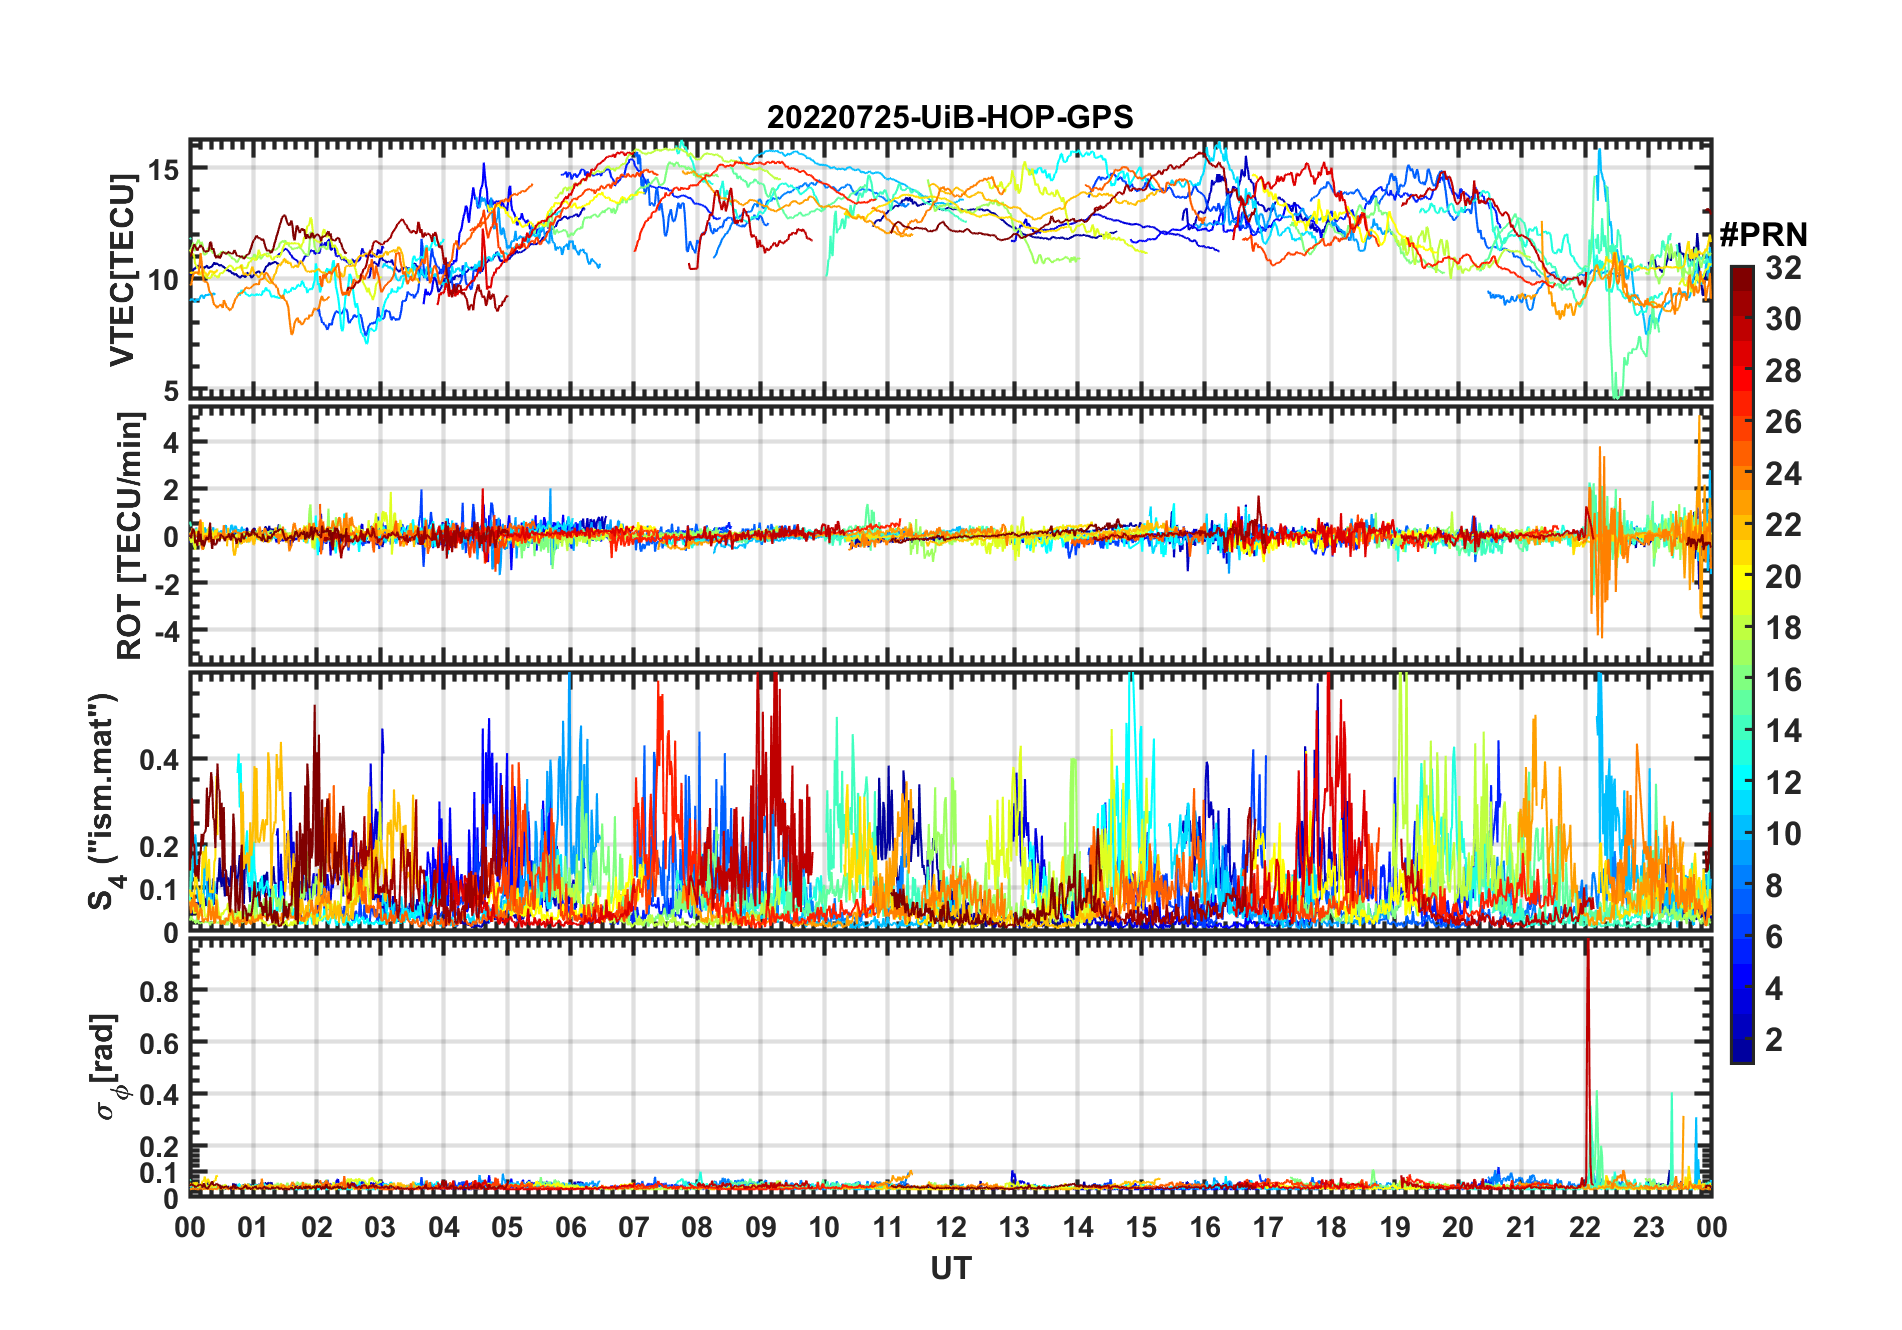Click sigma phi axis tick label 0.8

(x=159, y=991)
